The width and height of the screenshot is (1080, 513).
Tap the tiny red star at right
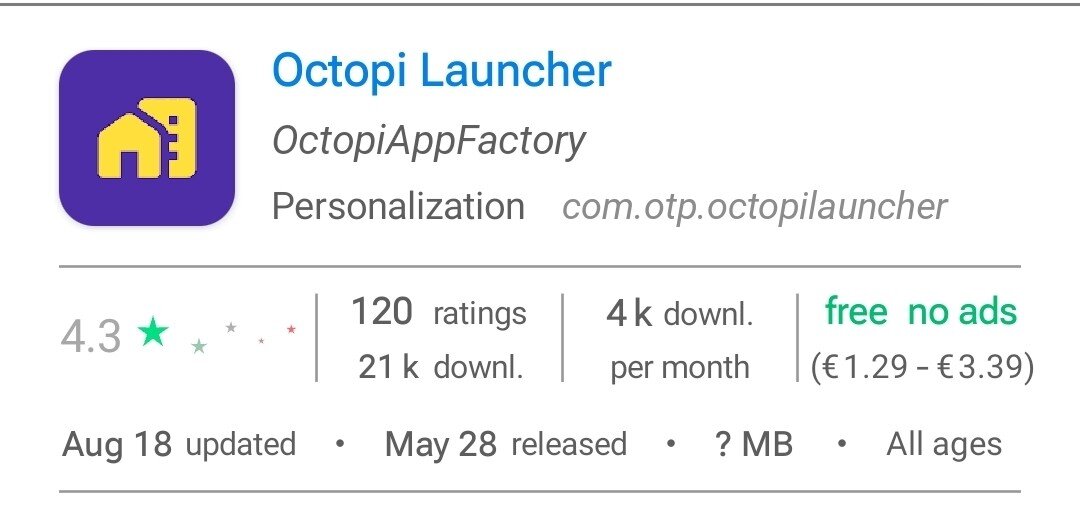pyautogui.click(x=291, y=328)
